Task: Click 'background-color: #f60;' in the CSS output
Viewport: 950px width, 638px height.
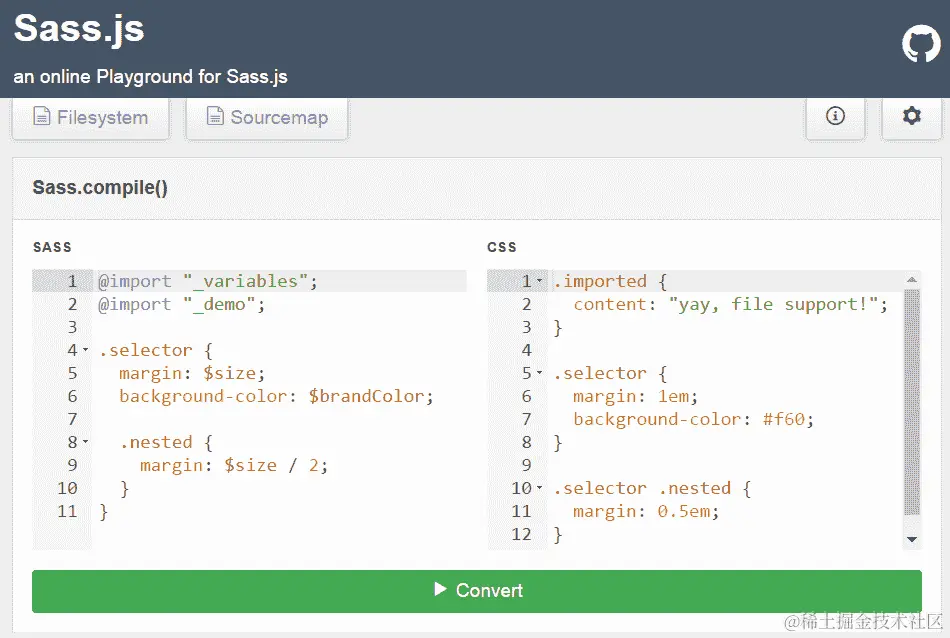Action: [x=694, y=419]
